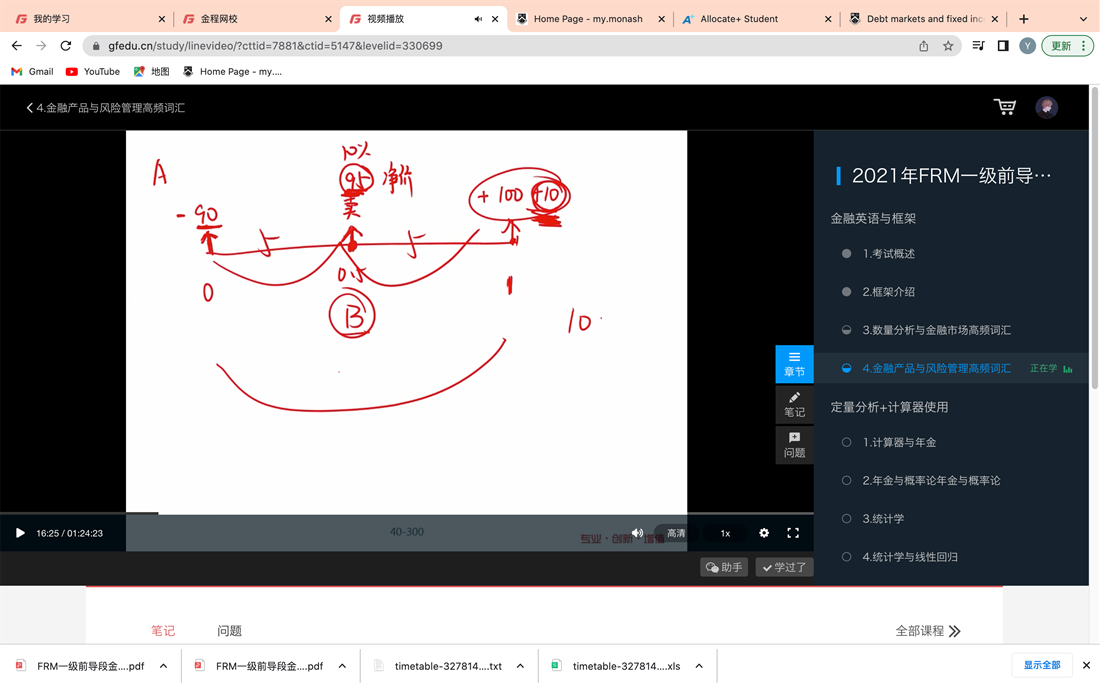This screenshot has width=1100, height=687.
Task: Mark lesson as 学过了
Action: pyautogui.click(x=784, y=567)
